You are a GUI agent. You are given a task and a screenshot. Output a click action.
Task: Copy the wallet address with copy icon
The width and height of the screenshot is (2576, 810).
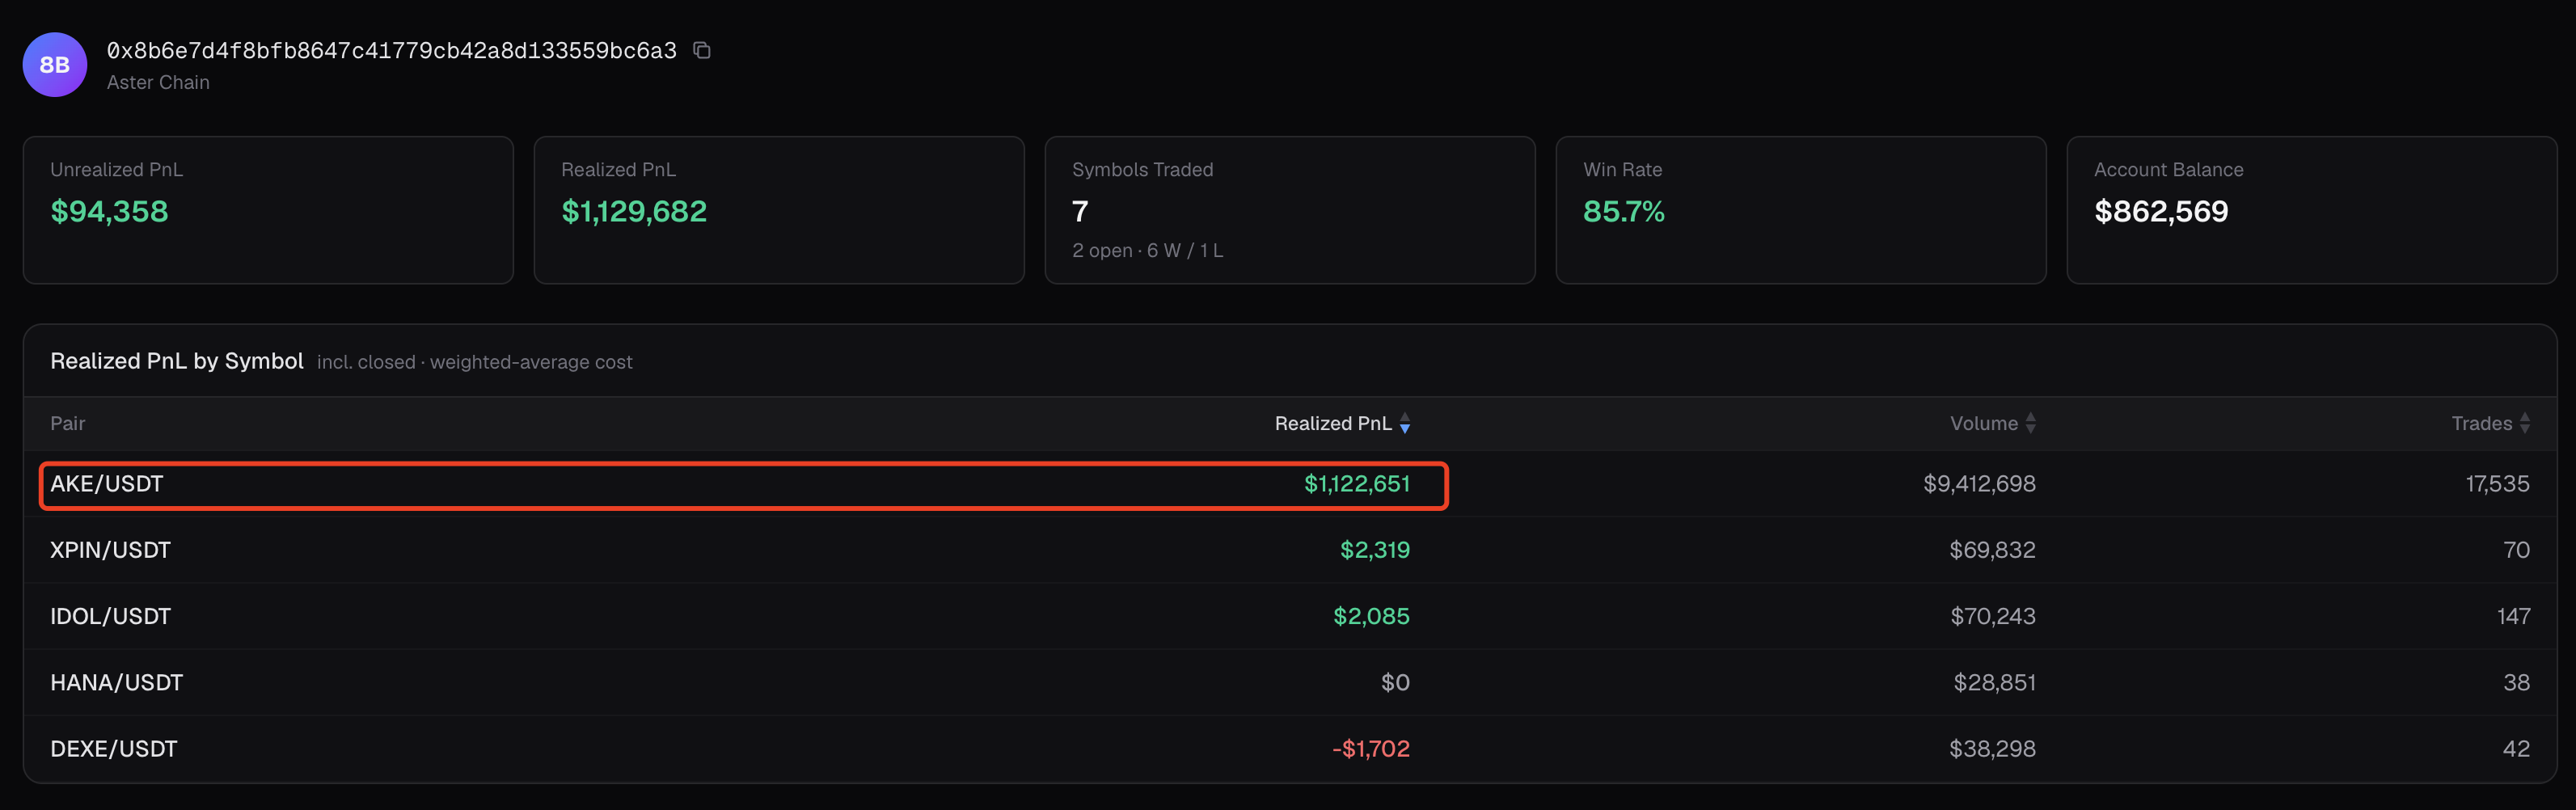[702, 50]
